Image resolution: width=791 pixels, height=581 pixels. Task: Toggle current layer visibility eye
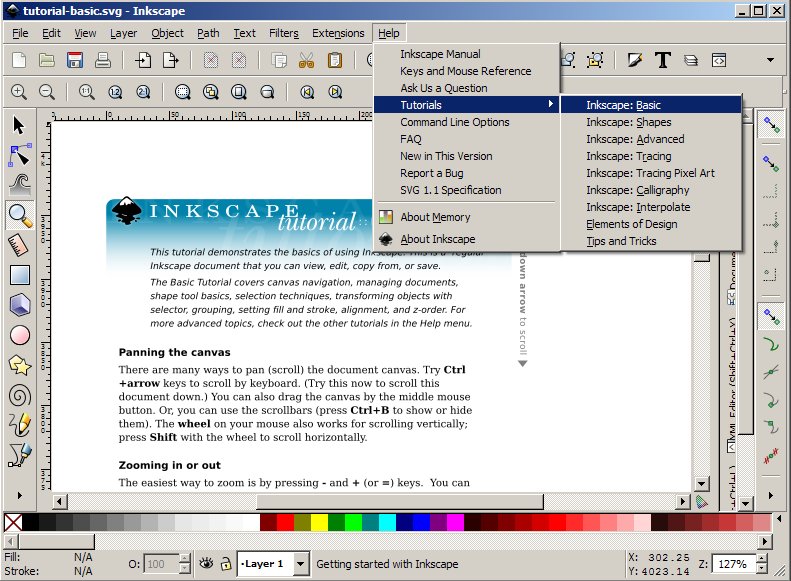[206, 563]
